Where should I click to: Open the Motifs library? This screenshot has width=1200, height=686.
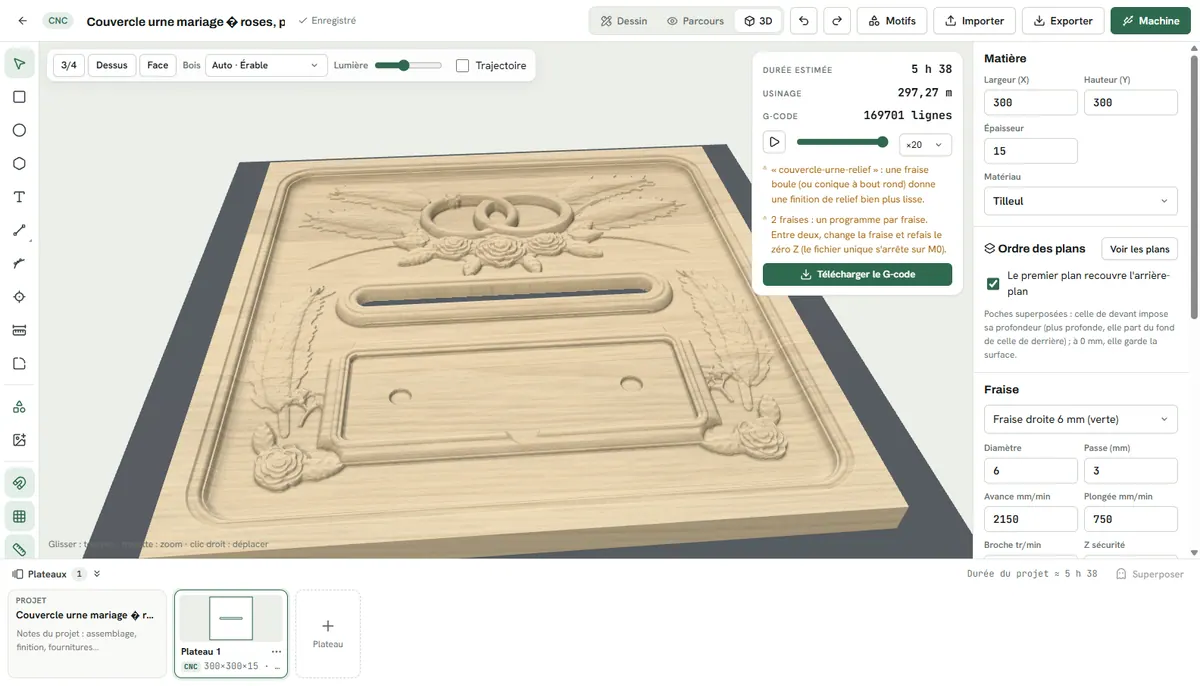coord(891,20)
